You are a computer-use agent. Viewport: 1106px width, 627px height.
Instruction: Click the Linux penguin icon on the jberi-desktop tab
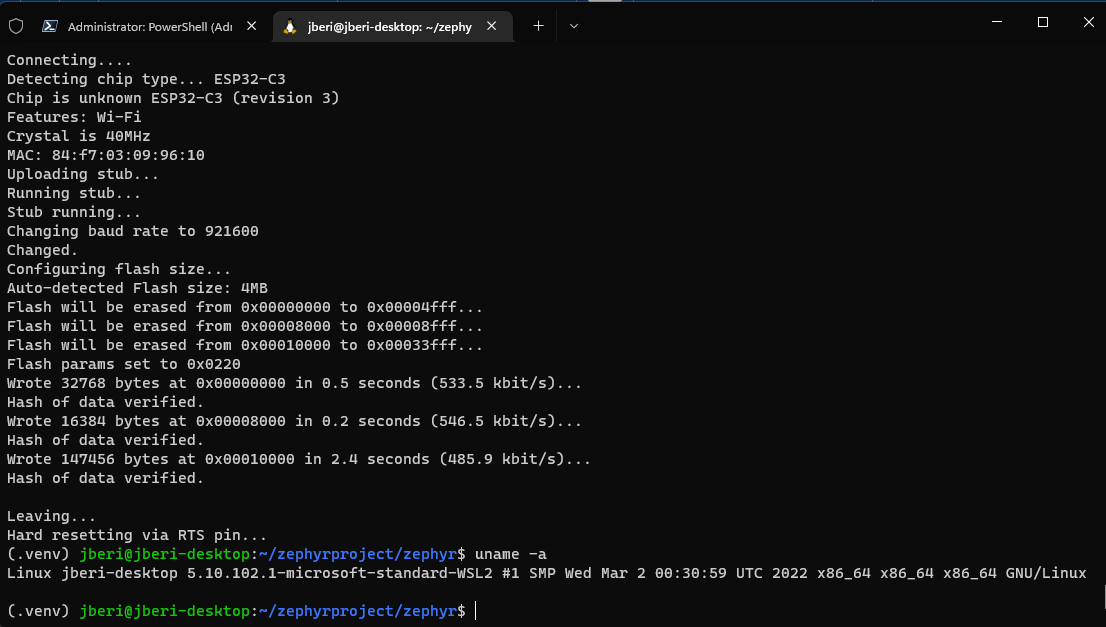click(289, 26)
